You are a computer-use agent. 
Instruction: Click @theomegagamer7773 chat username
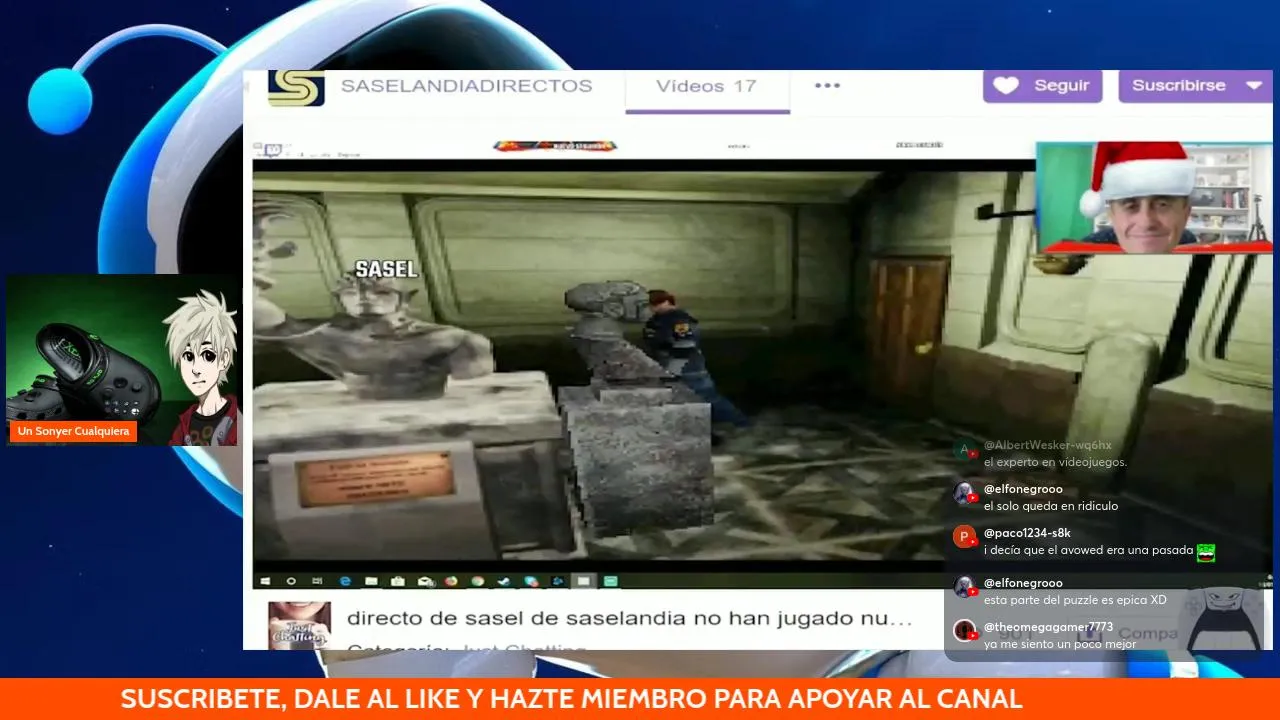pos(1048,627)
